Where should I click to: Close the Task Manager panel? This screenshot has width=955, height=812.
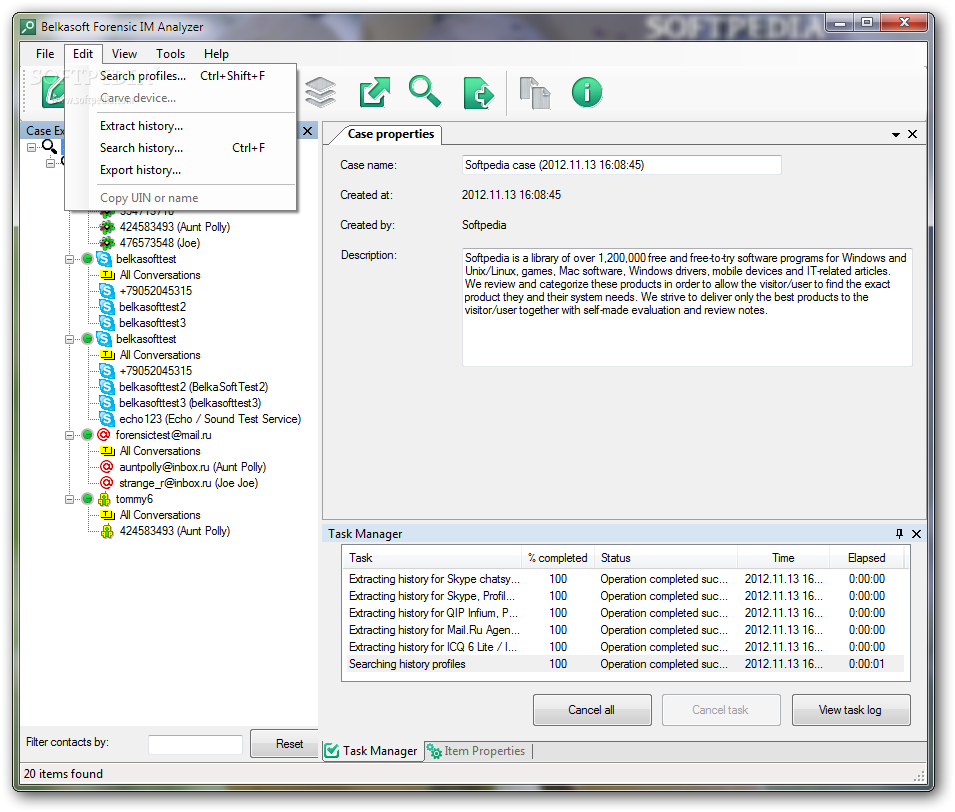pyautogui.click(x=916, y=534)
